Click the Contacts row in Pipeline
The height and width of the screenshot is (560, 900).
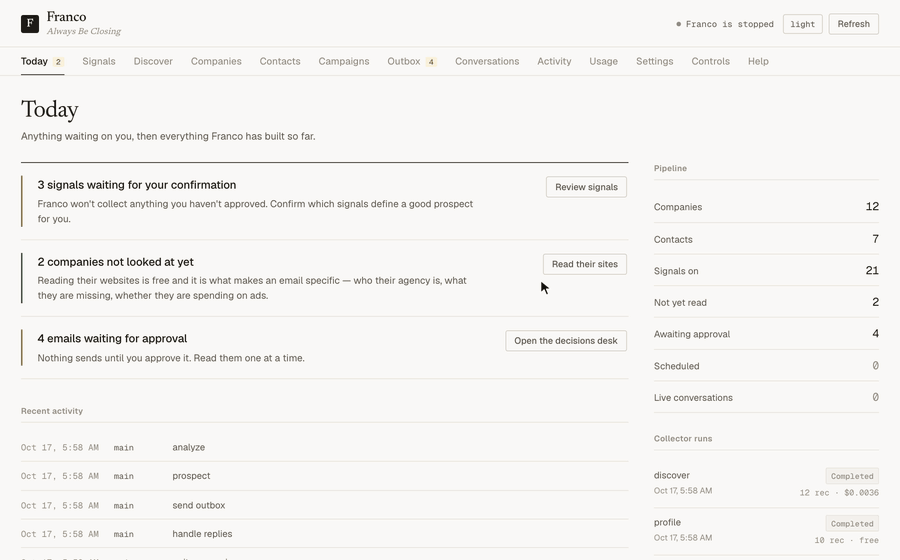pyautogui.click(x=766, y=239)
